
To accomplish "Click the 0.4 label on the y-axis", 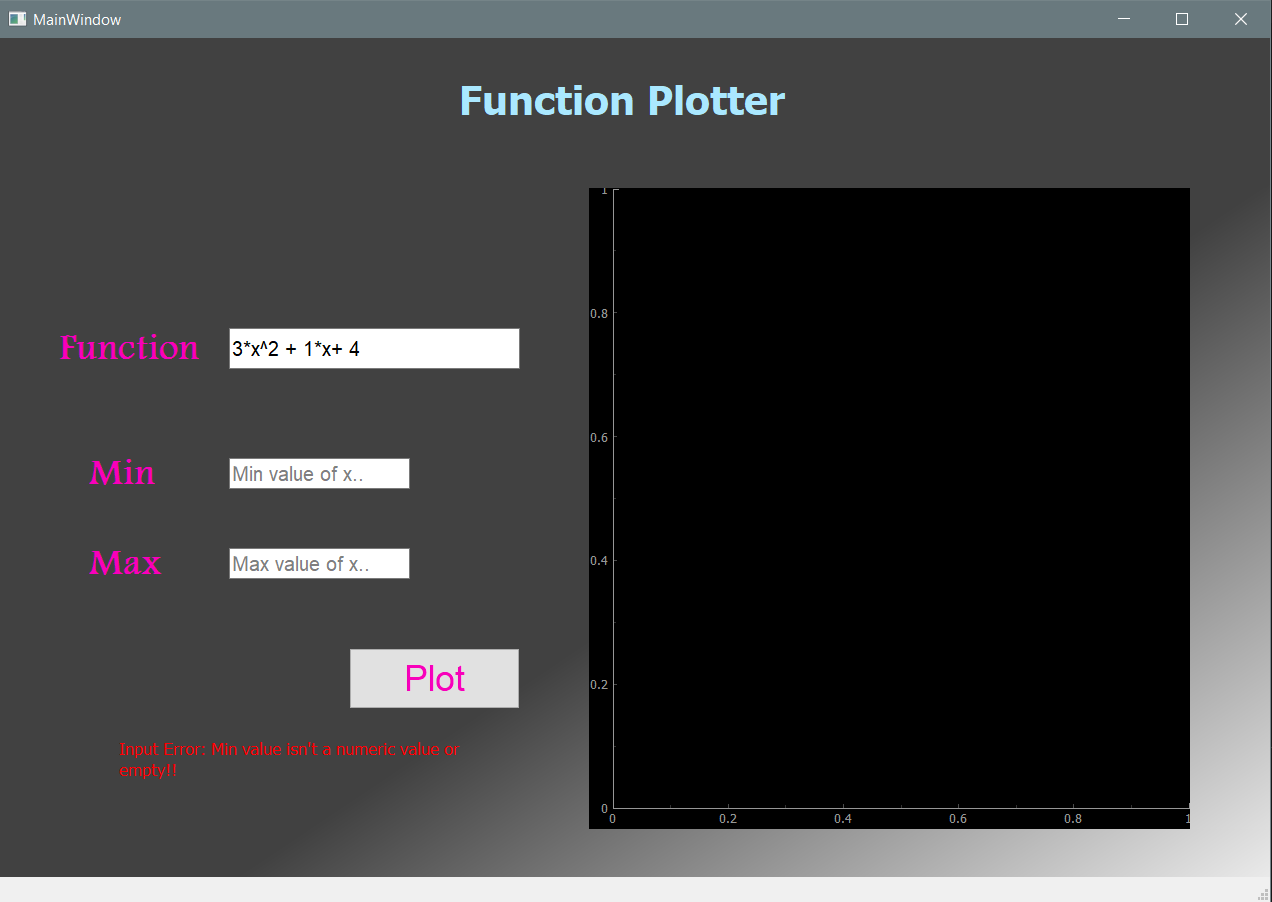I will pos(599,560).
